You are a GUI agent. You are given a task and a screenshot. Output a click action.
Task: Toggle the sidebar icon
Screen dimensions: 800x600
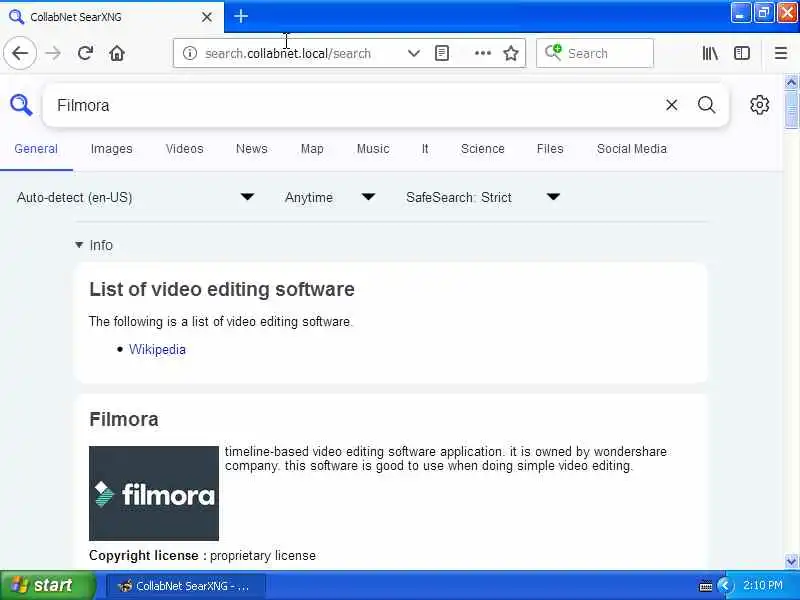pos(742,53)
